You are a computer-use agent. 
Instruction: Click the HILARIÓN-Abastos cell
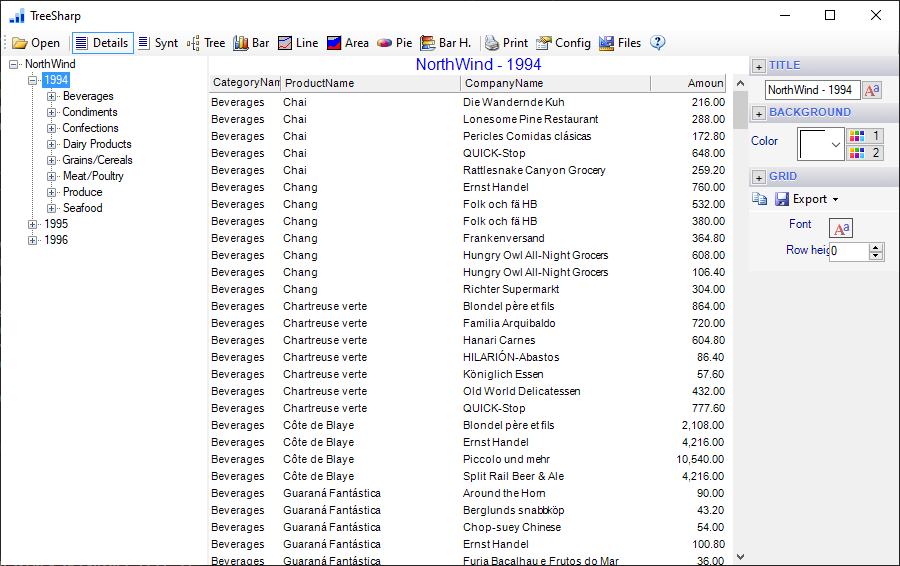tap(511, 357)
